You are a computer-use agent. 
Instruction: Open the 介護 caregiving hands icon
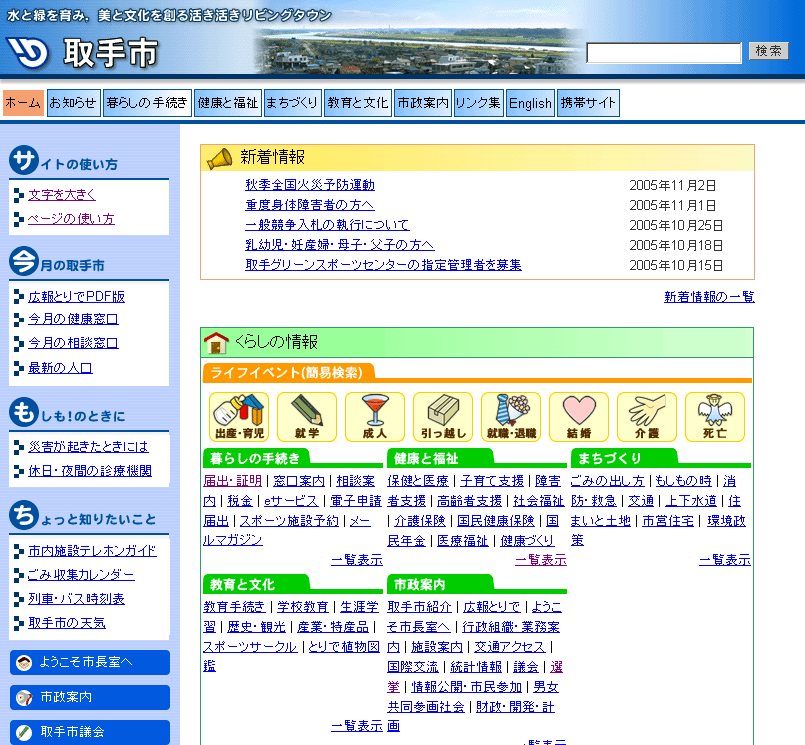(x=647, y=417)
